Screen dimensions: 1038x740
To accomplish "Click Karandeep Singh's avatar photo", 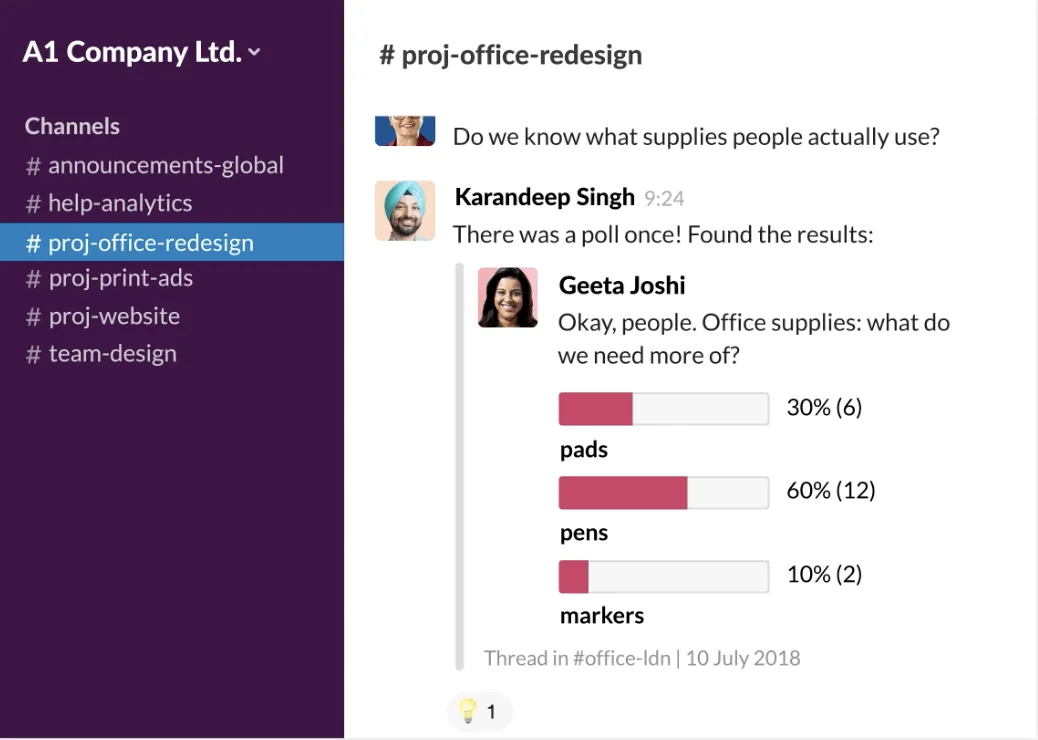I will 405,210.
